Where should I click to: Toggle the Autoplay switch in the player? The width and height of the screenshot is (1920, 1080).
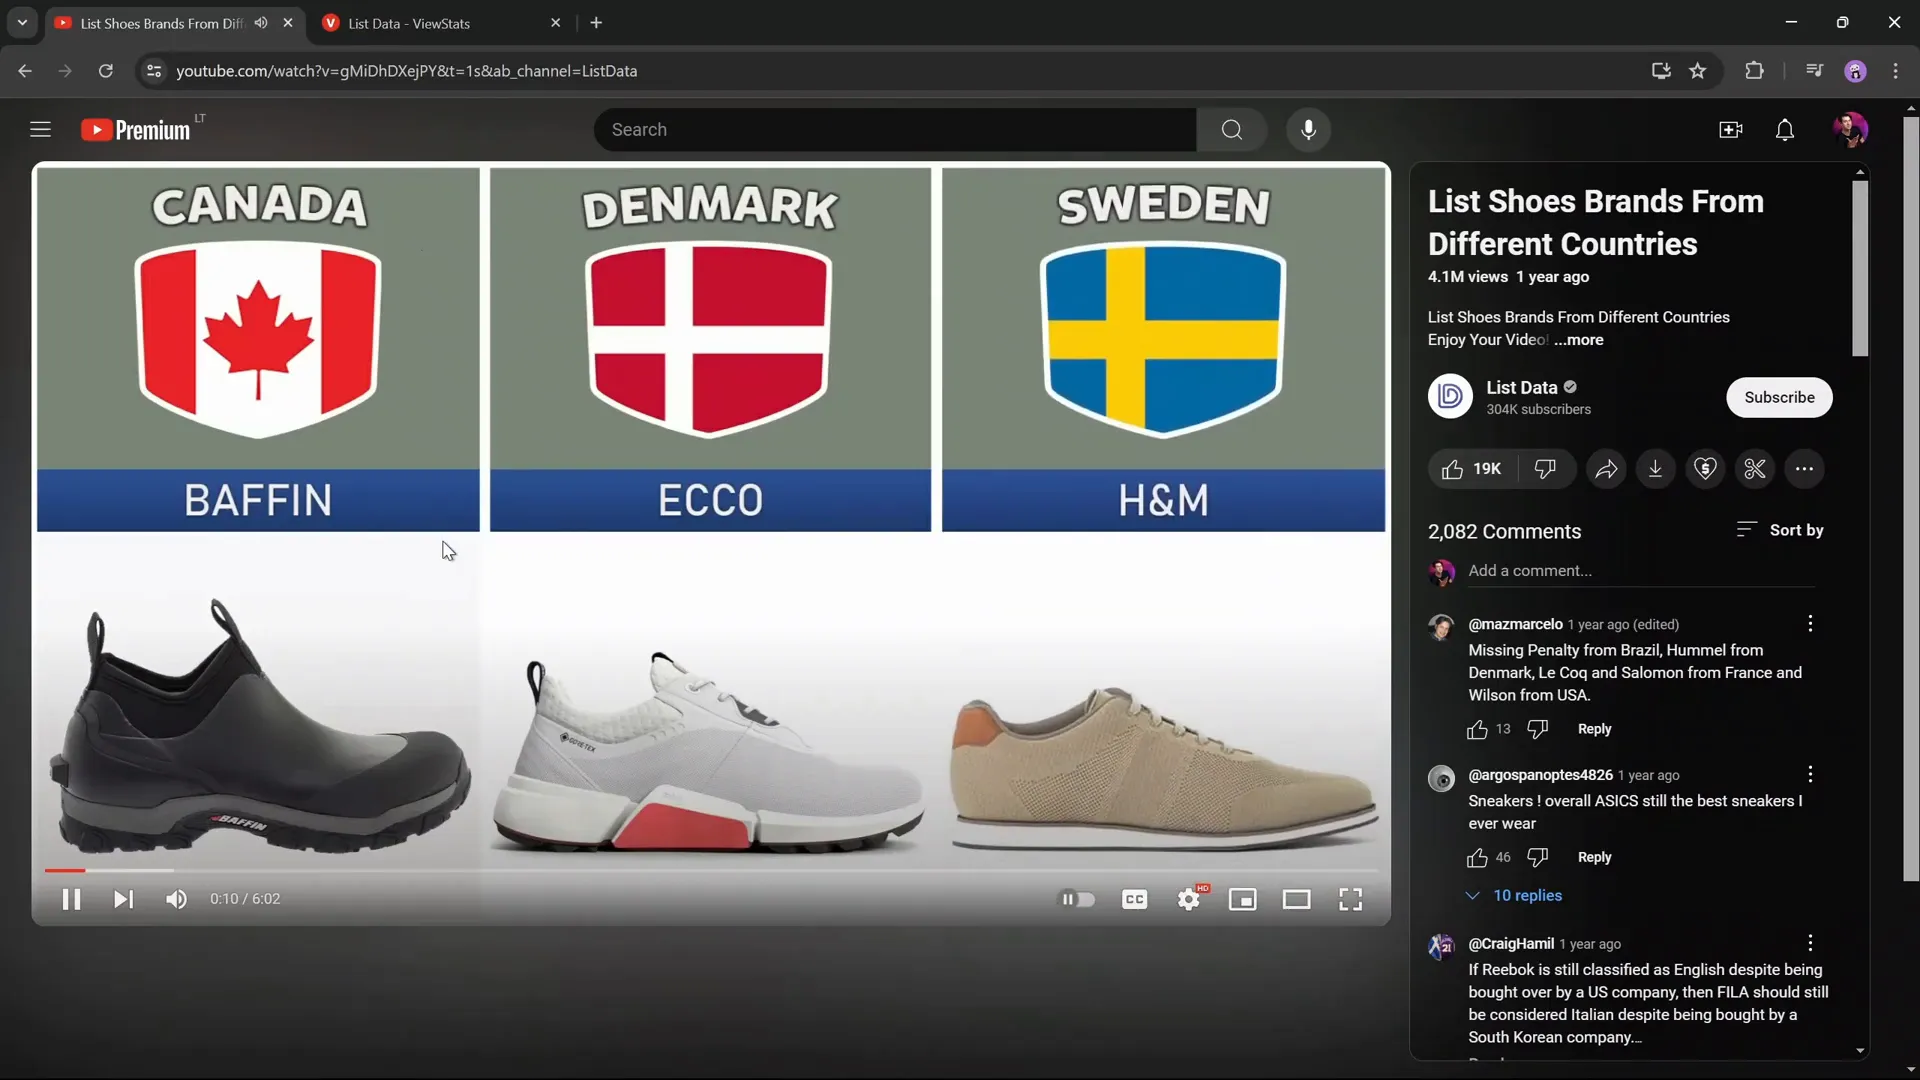1077,899
